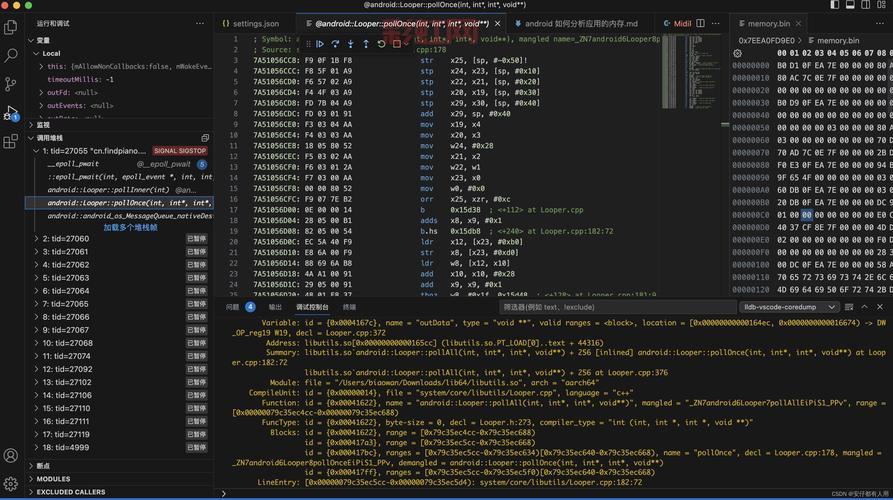Open the Manage gear in activity bar
Viewport: 893px width, 500px height.
point(10,484)
